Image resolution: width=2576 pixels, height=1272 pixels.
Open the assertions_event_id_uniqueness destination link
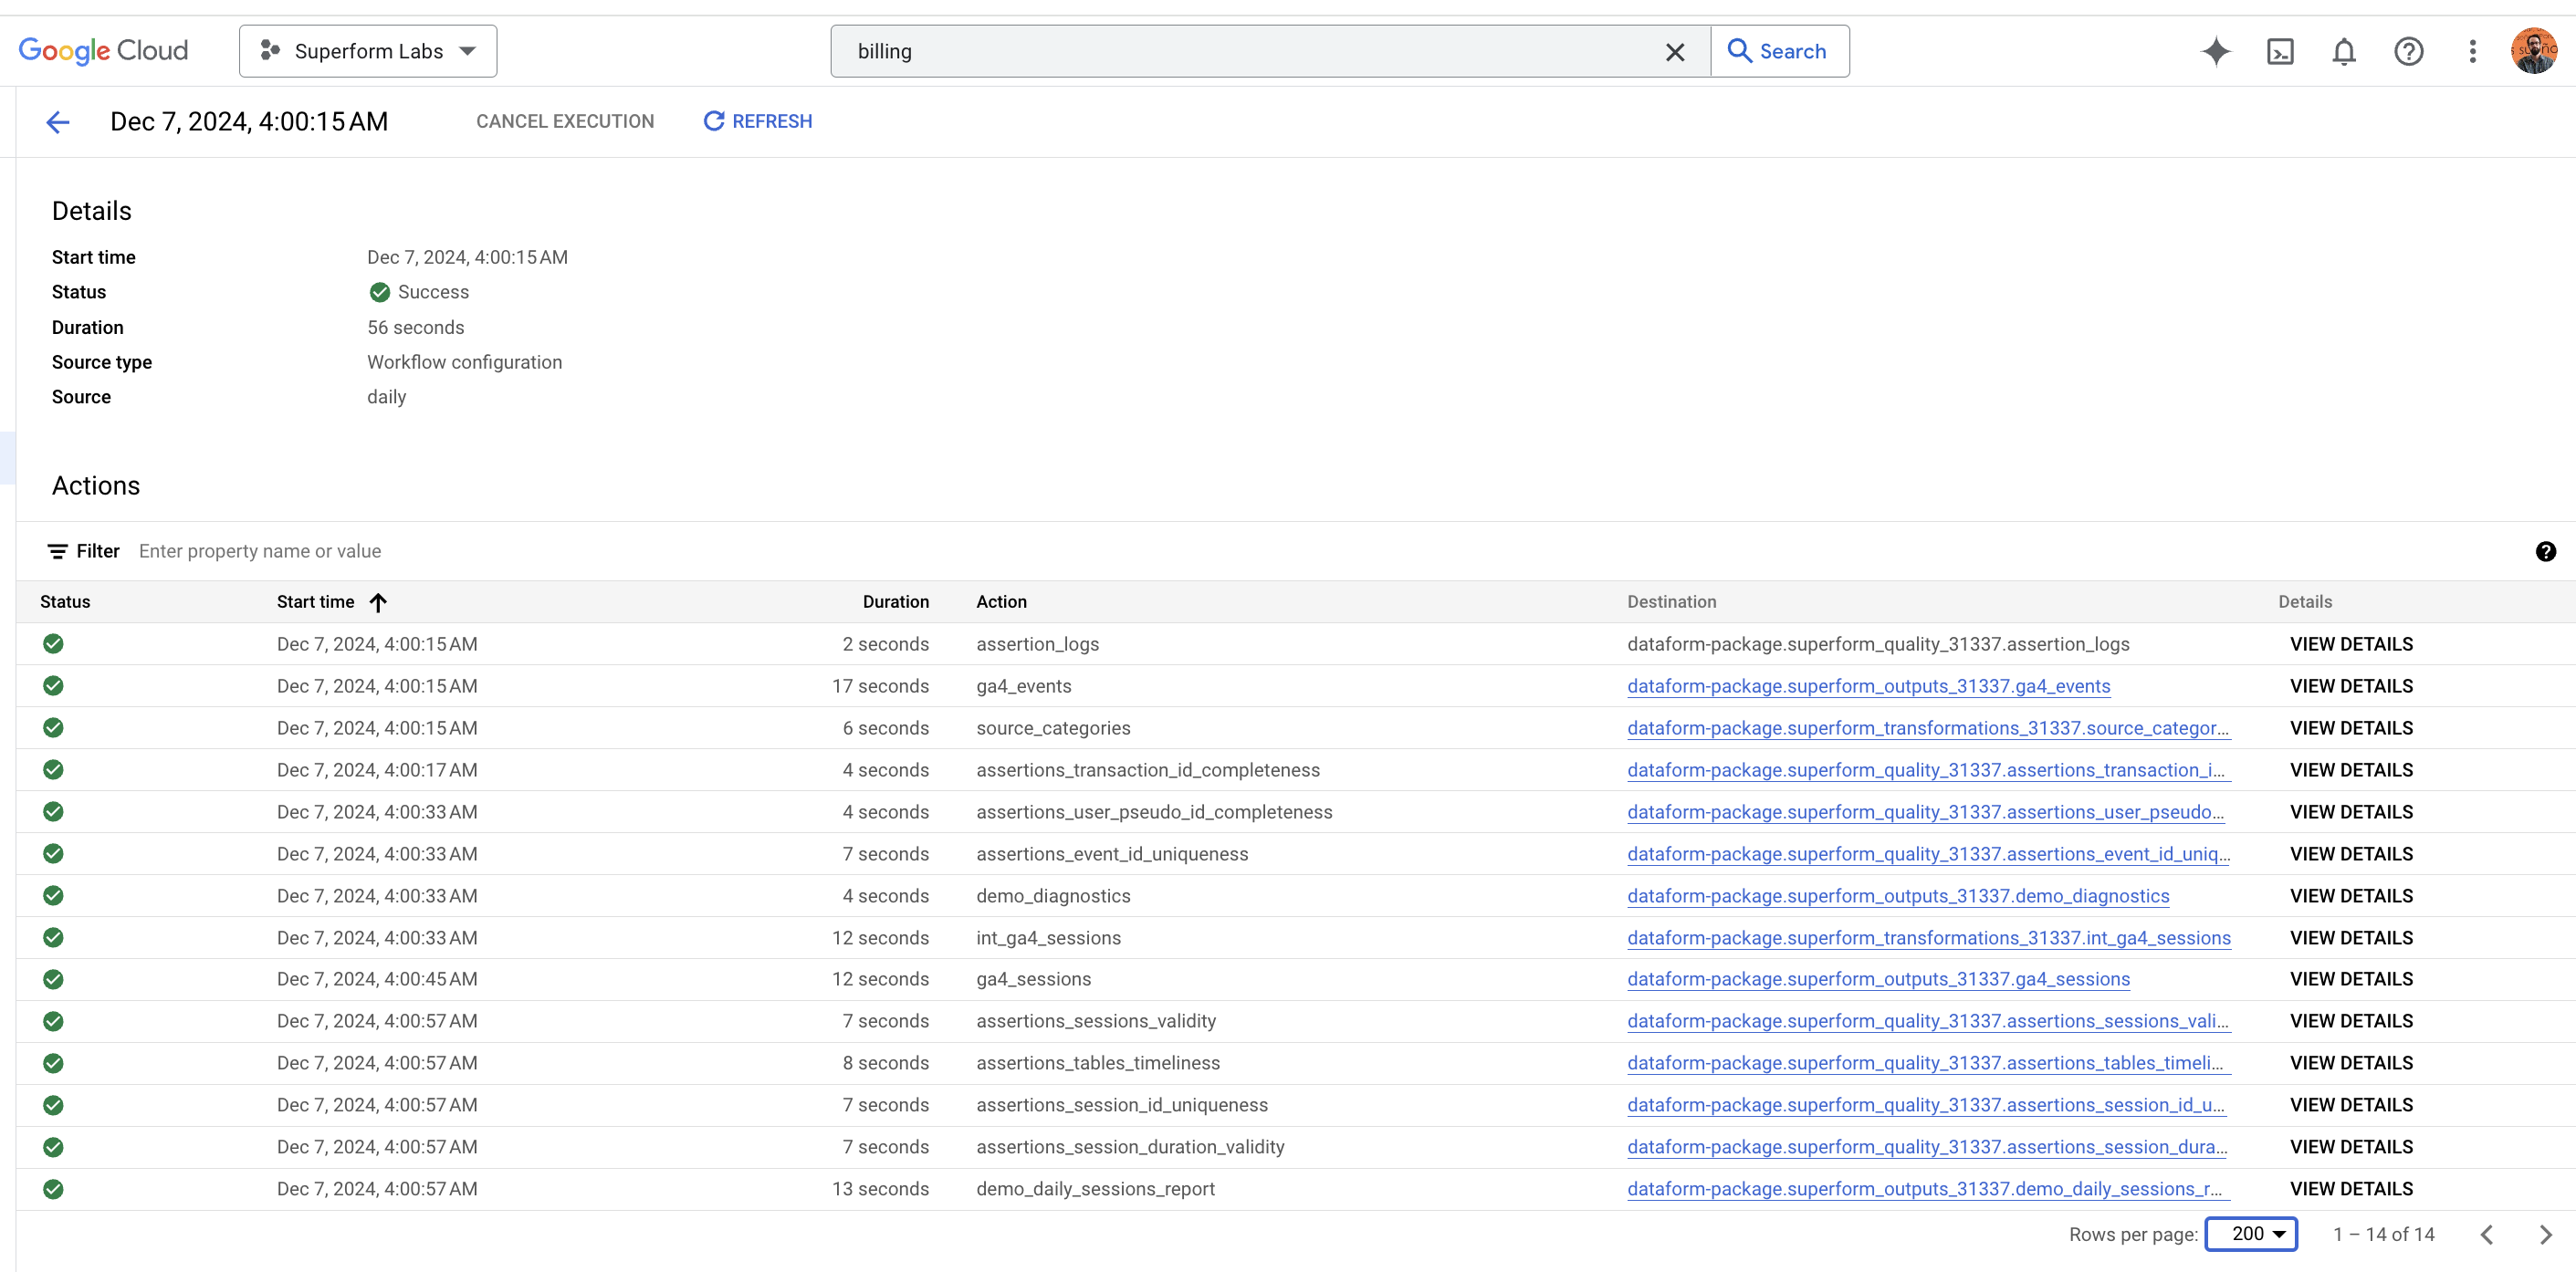point(1928,854)
